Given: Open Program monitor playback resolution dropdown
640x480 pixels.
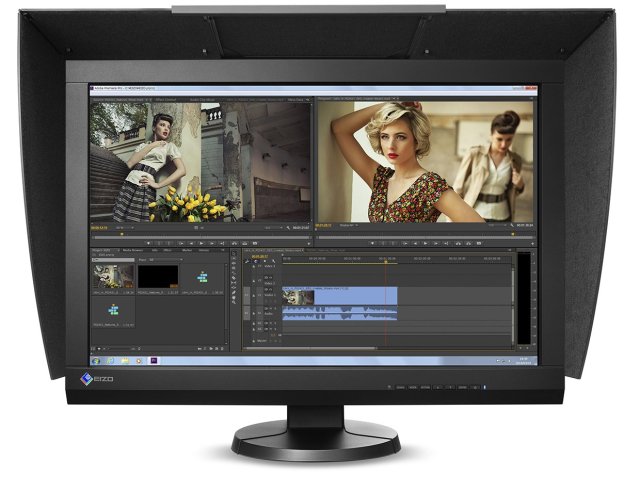Looking at the screenshot, I should (498, 225).
